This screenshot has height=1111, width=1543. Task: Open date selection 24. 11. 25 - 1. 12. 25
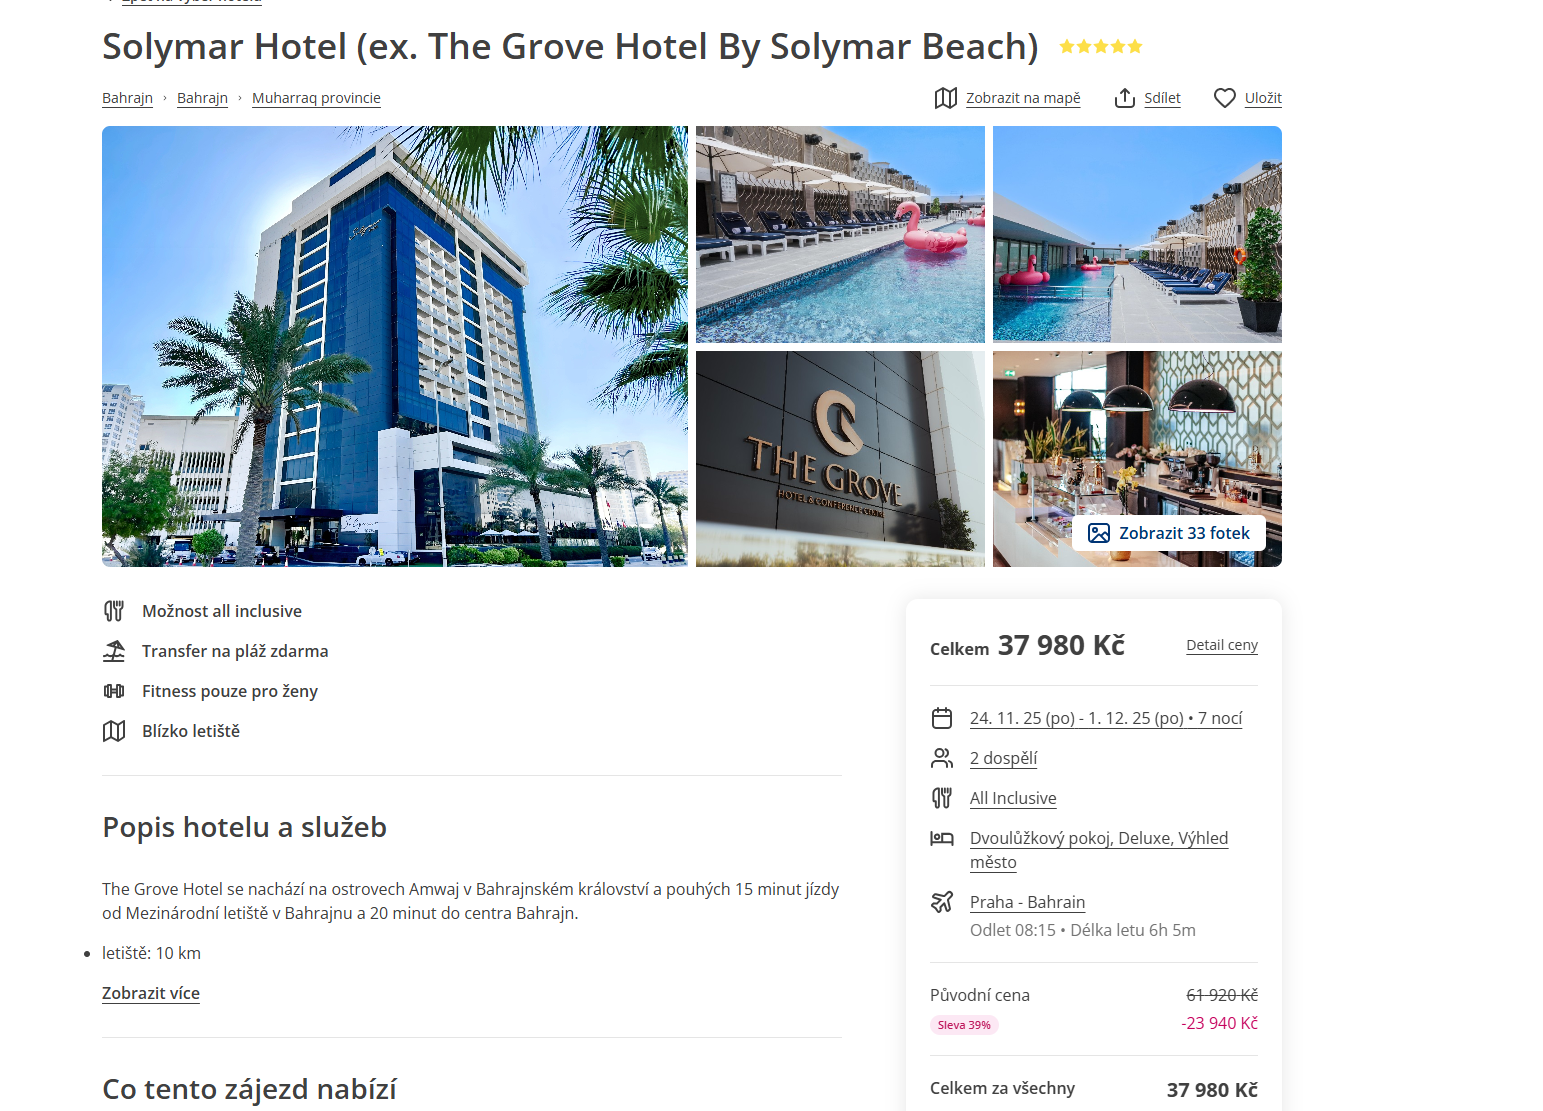coord(1106,718)
